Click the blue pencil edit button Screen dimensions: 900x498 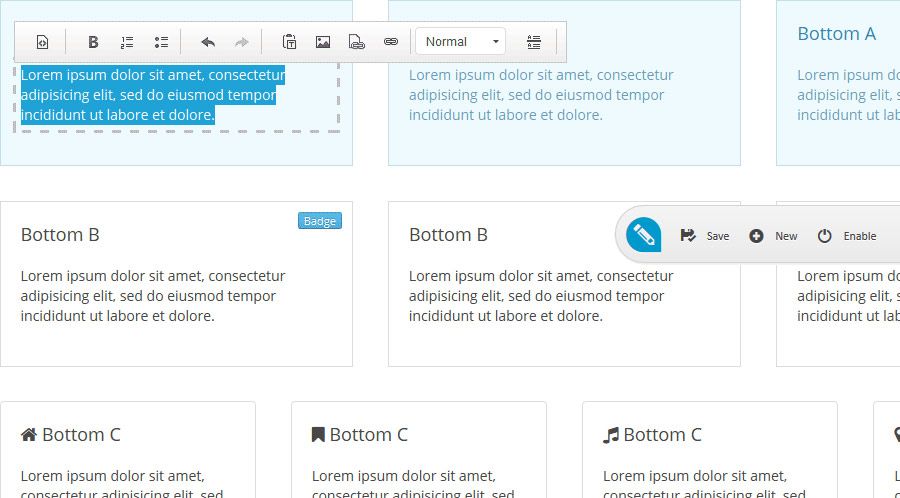point(644,236)
